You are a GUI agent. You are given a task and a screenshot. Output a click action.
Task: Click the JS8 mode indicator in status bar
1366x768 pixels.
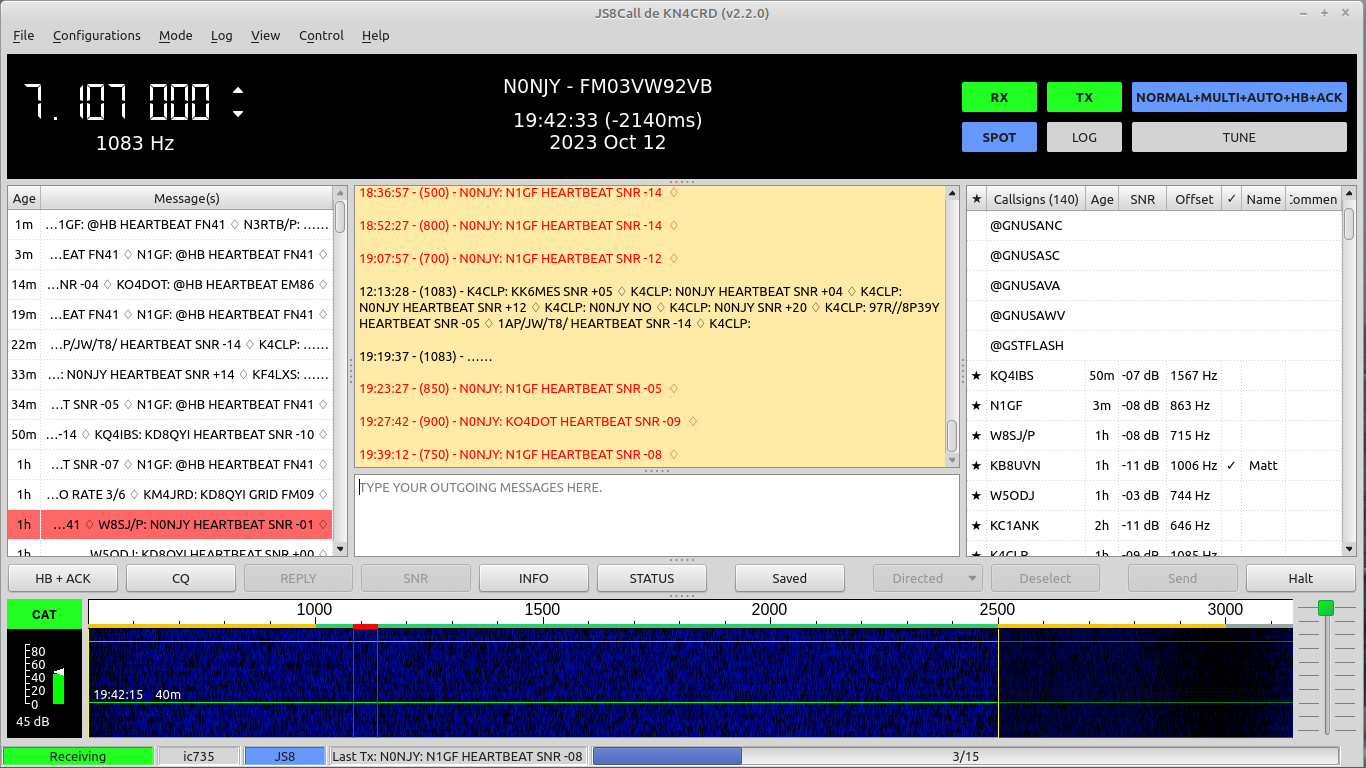click(283, 756)
